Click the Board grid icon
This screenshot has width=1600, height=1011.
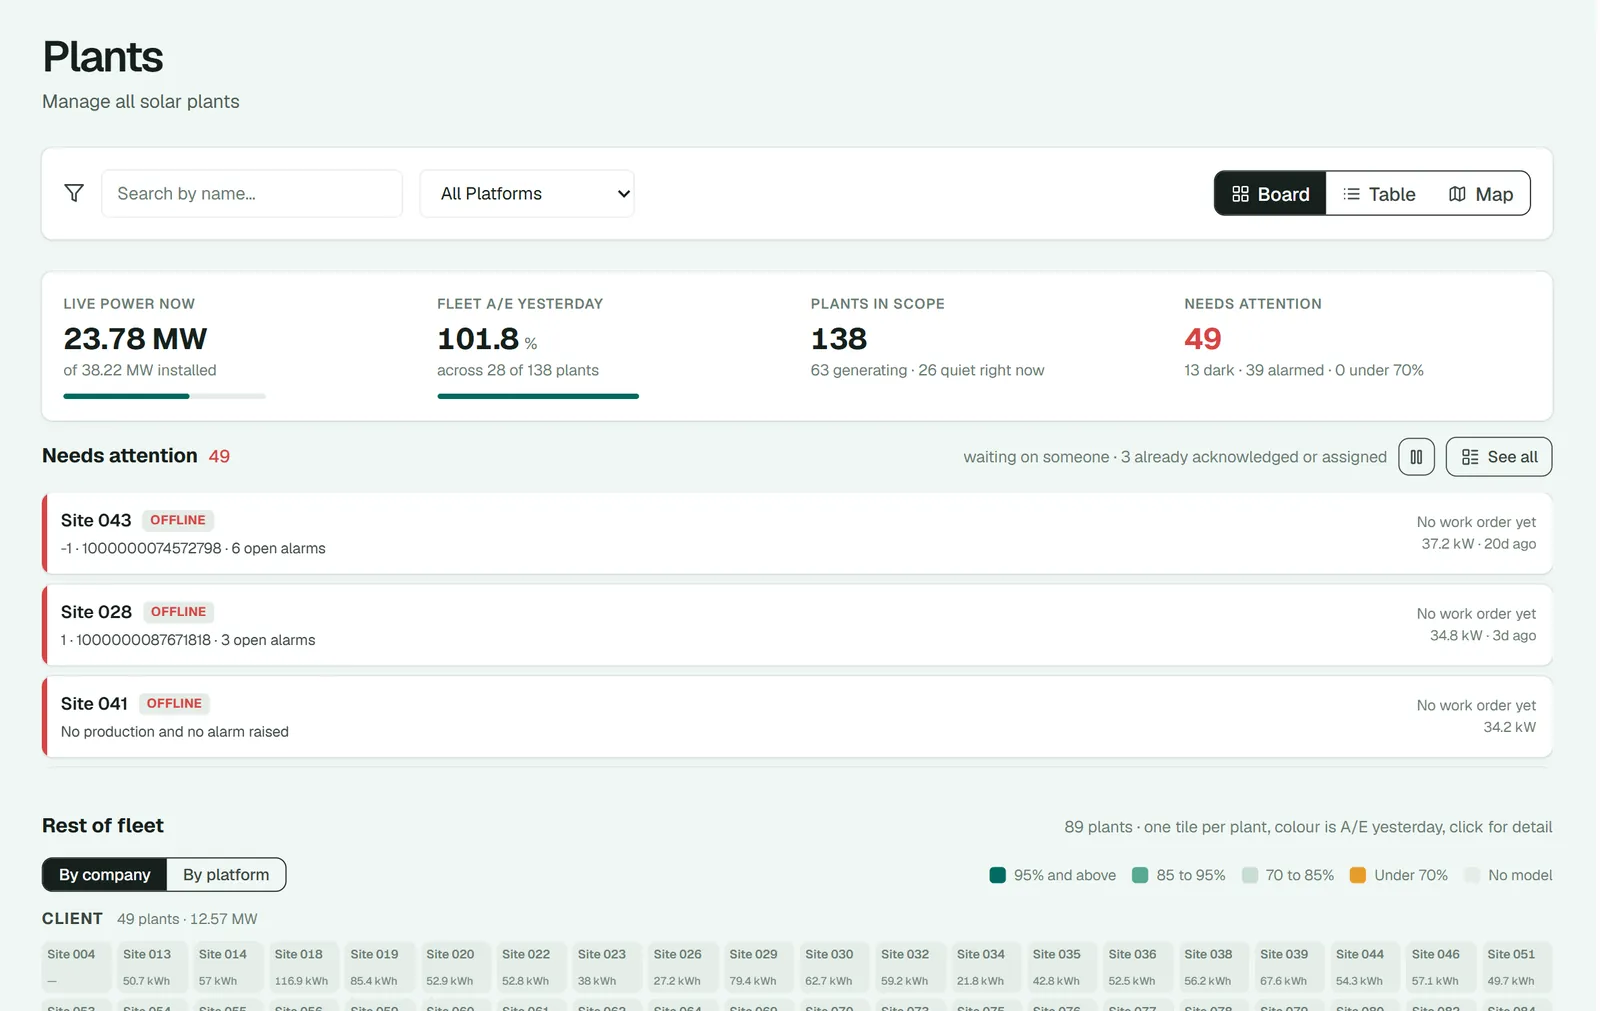(1240, 194)
